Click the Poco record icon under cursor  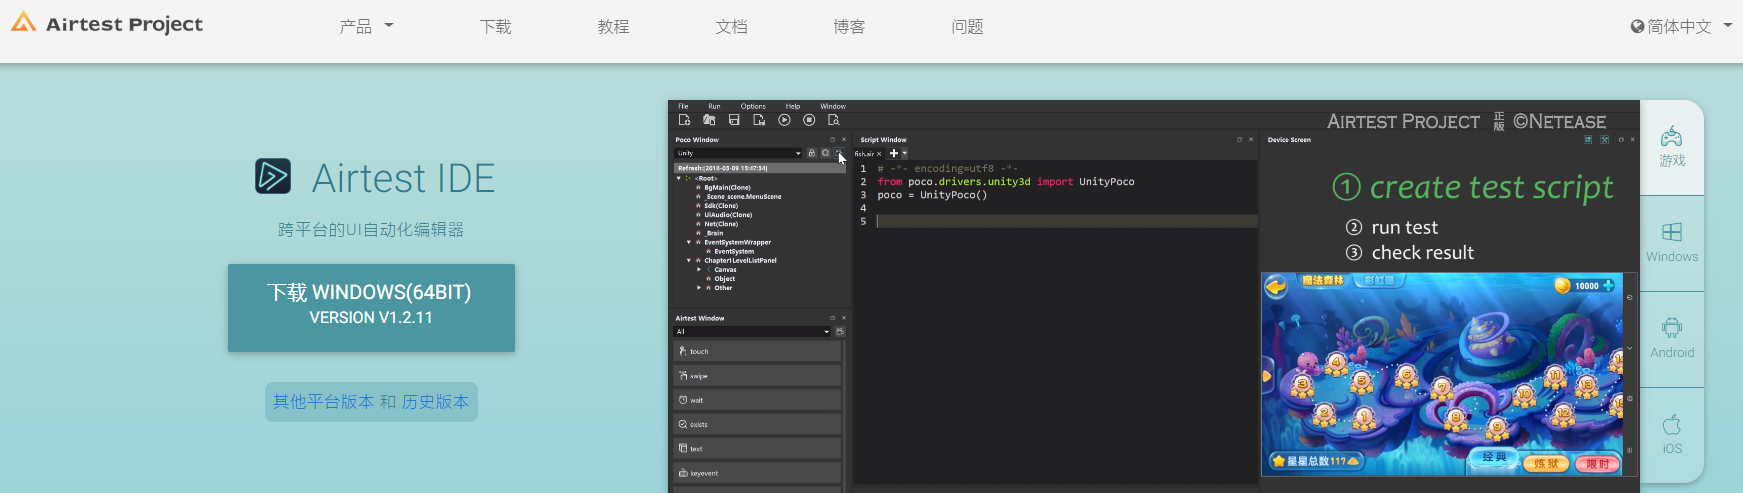pyautogui.click(x=839, y=153)
